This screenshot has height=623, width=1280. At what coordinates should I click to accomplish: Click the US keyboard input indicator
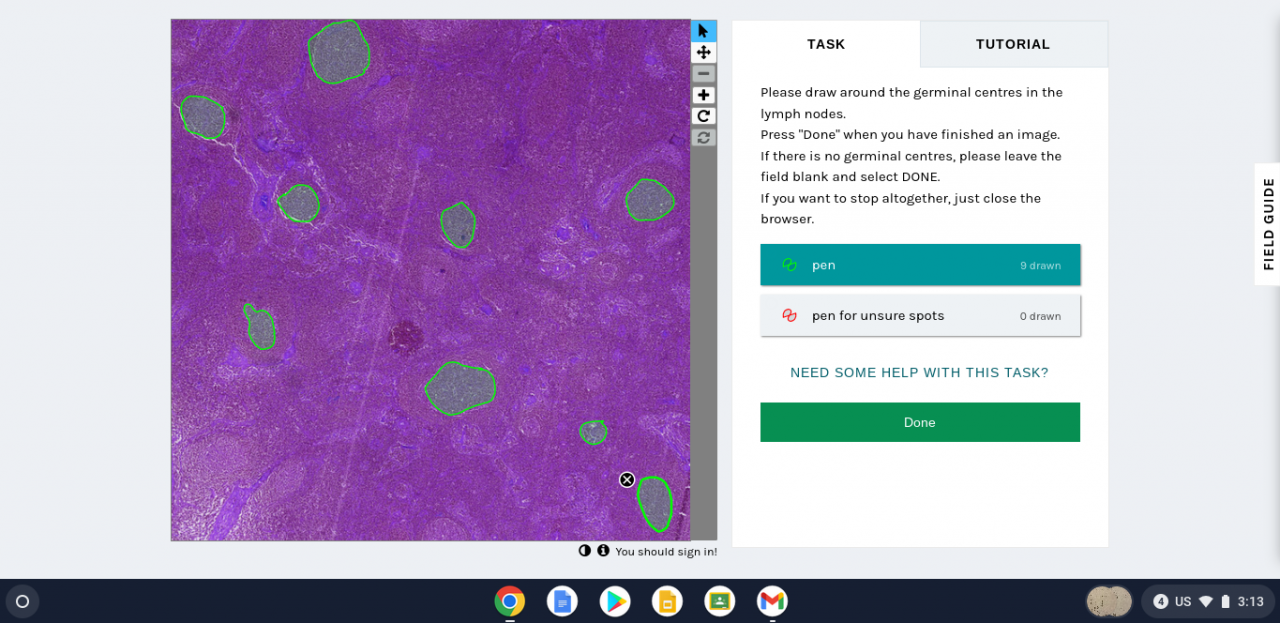pos(1183,602)
